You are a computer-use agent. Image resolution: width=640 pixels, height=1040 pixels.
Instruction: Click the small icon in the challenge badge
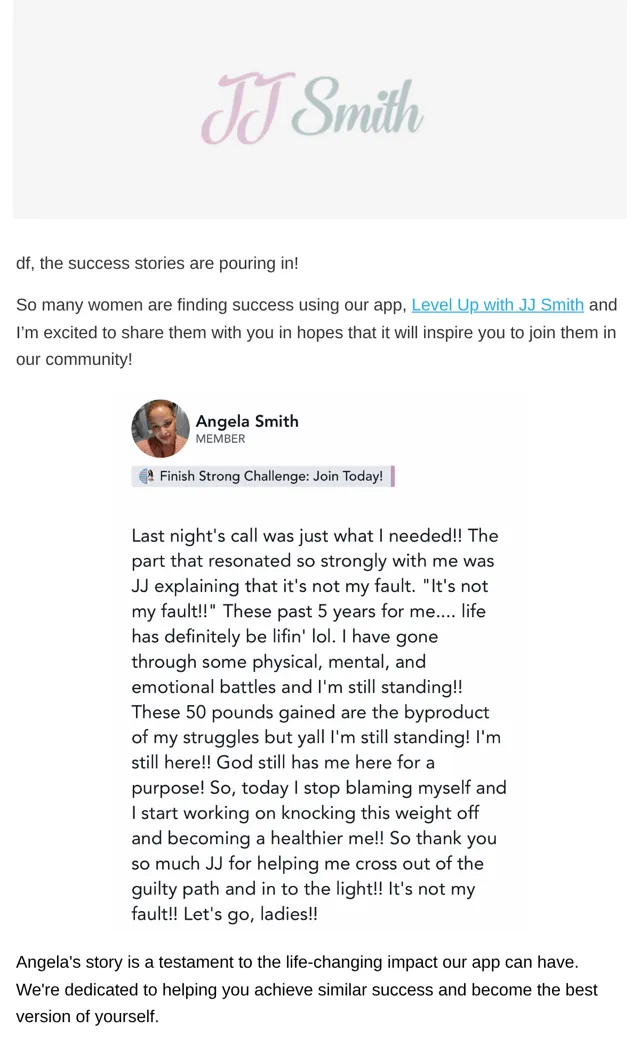coord(147,476)
